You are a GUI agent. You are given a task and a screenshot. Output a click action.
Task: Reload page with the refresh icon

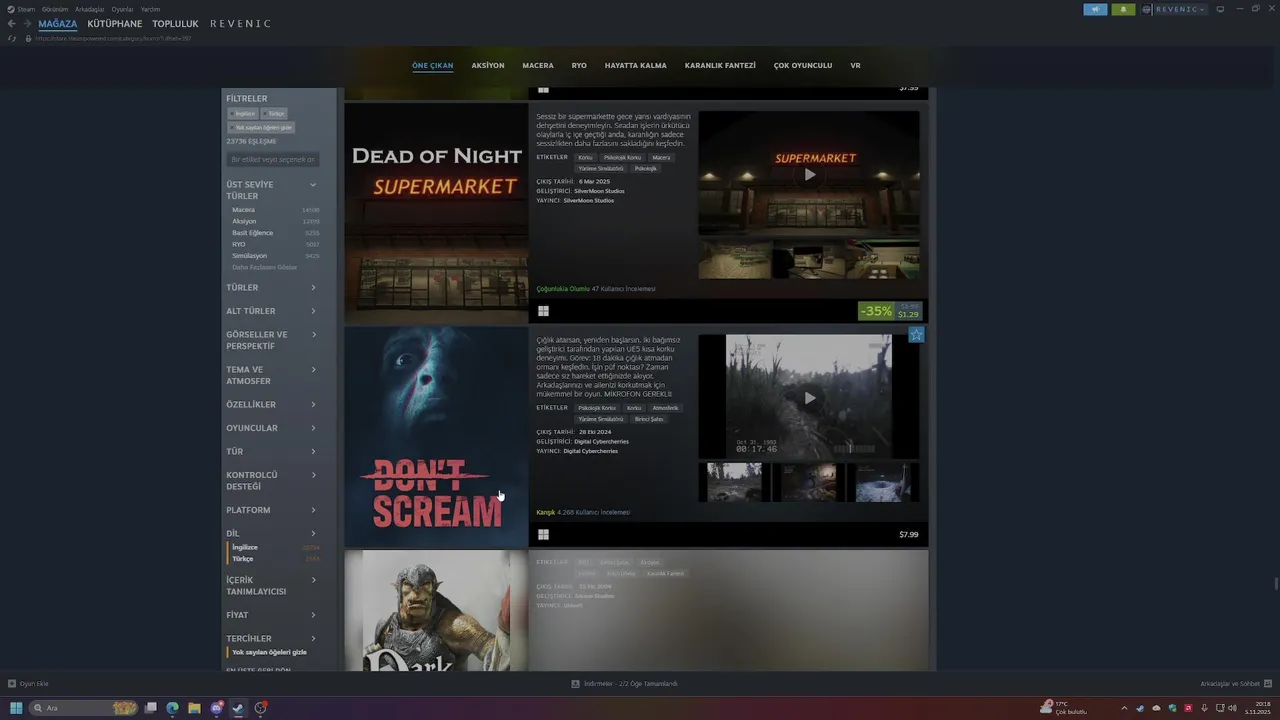click(x=12, y=38)
